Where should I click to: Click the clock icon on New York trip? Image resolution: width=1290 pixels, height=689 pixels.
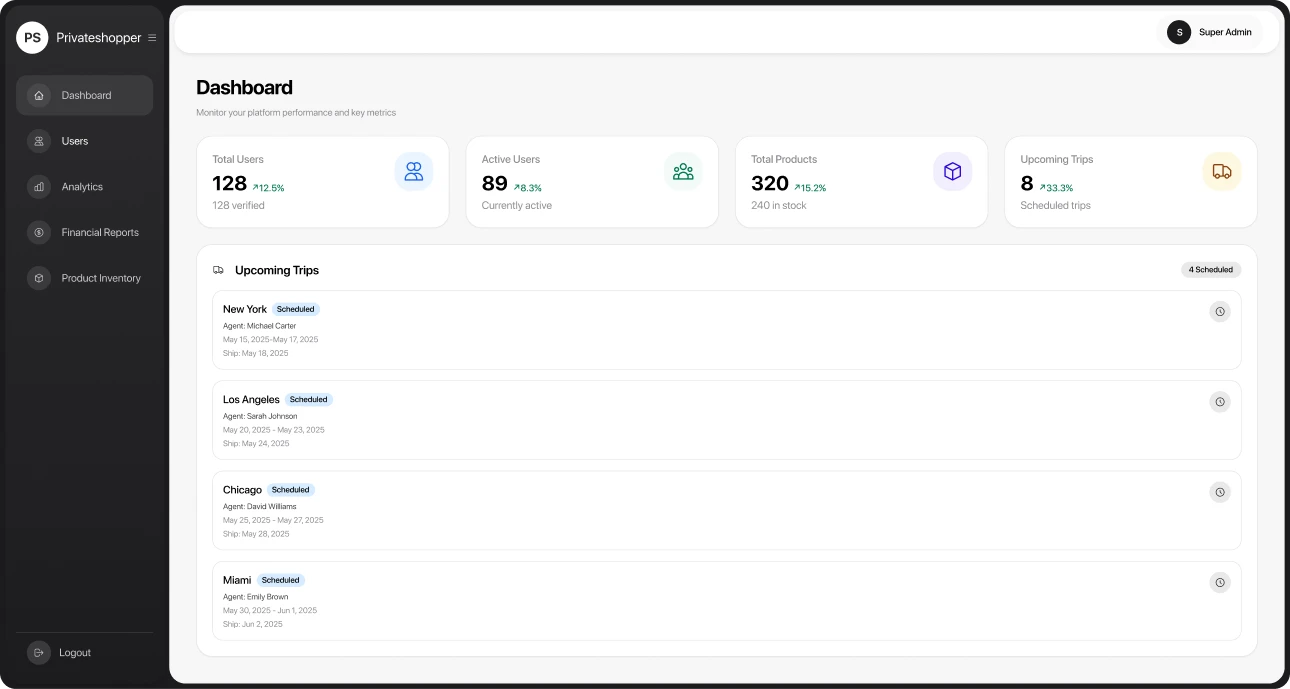1220,312
